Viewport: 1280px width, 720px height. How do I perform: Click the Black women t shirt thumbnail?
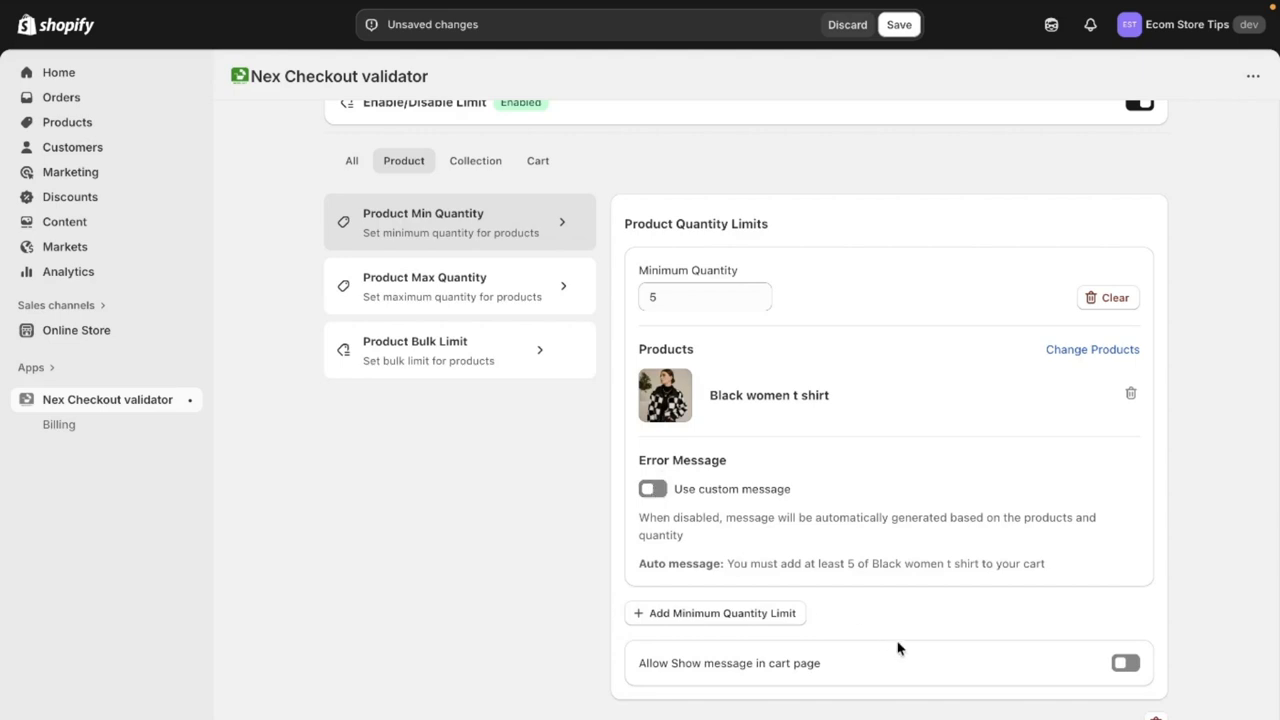[665, 395]
